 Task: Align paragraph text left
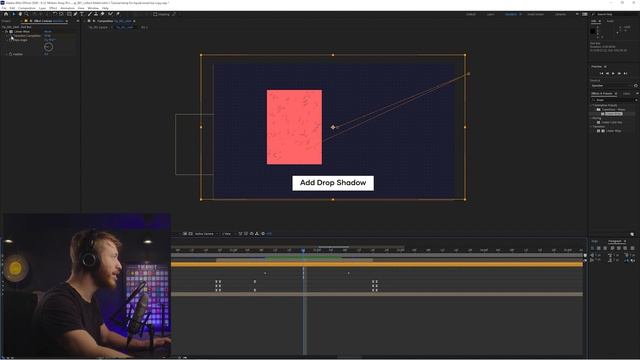[593, 248]
